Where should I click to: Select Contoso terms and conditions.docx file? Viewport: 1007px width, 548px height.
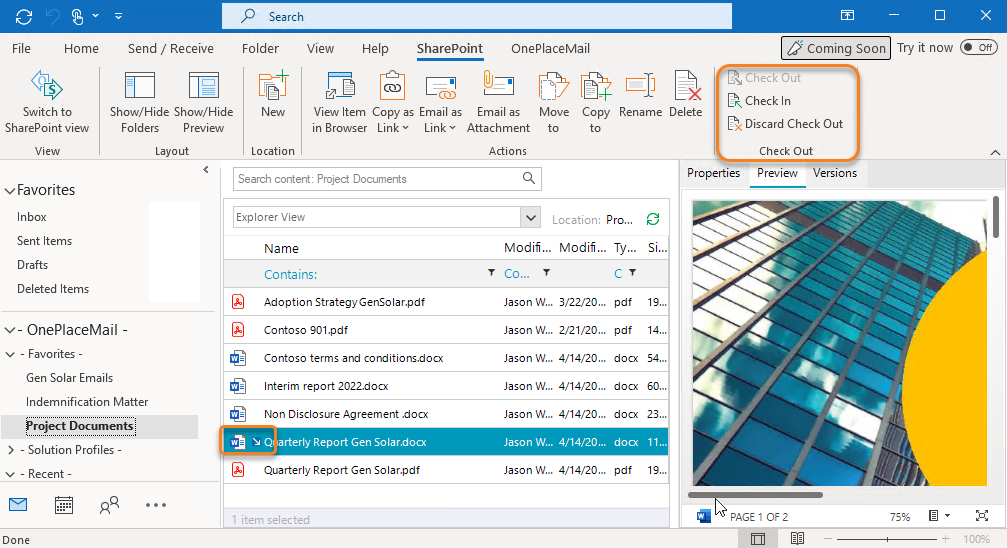coord(446,358)
